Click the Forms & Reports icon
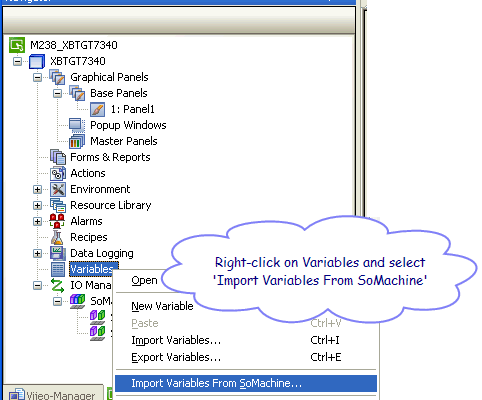The width and height of the screenshot is (482, 400). click(x=58, y=157)
